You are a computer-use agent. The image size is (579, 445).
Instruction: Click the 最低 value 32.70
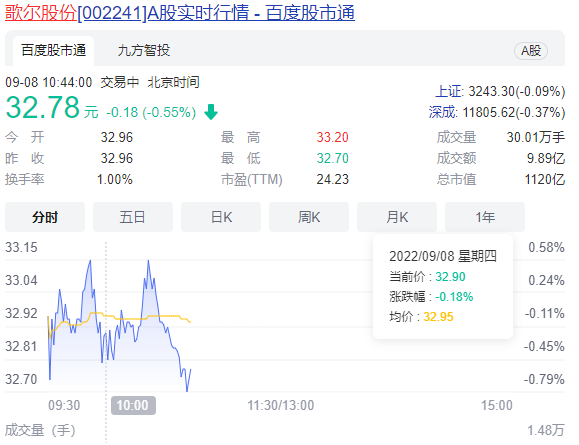[332, 158]
